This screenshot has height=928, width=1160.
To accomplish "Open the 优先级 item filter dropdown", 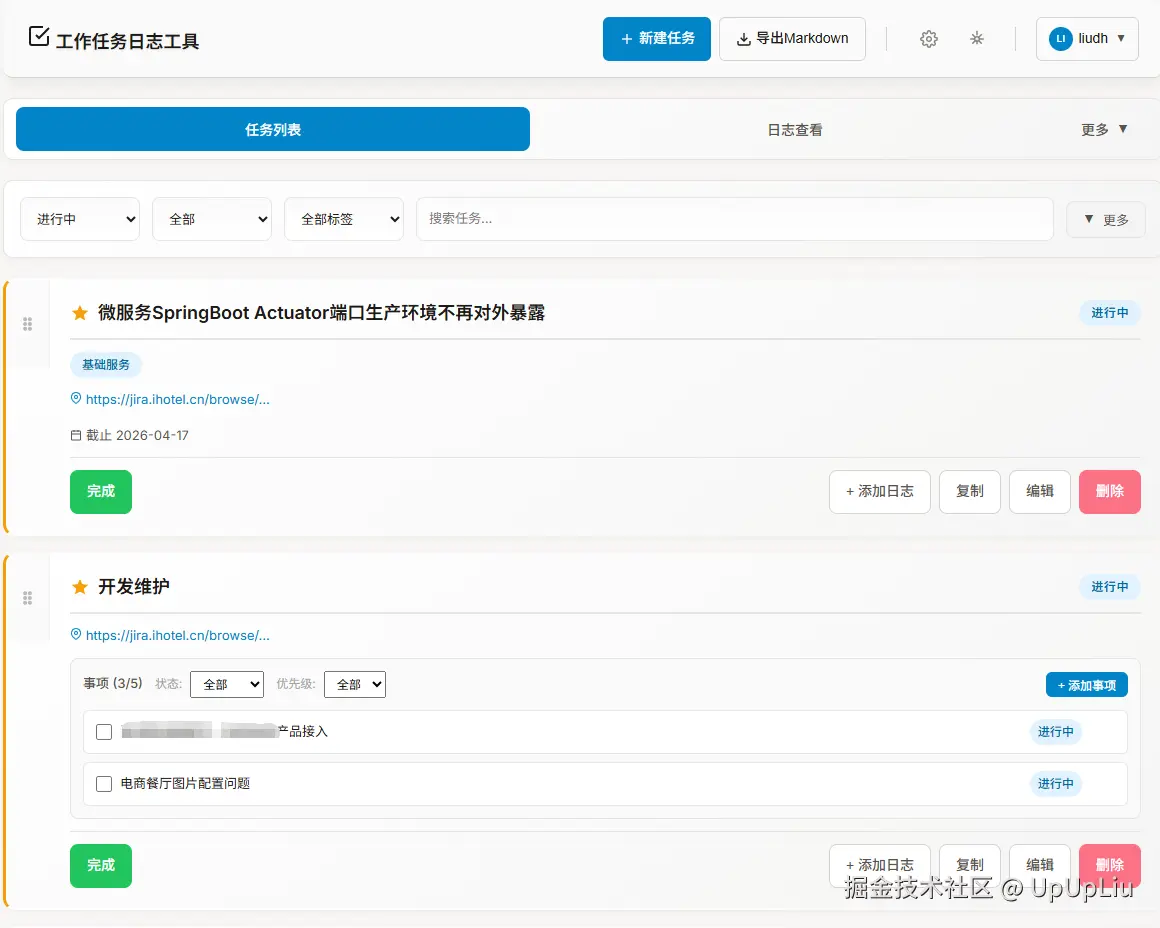I will (x=355, y=685).
